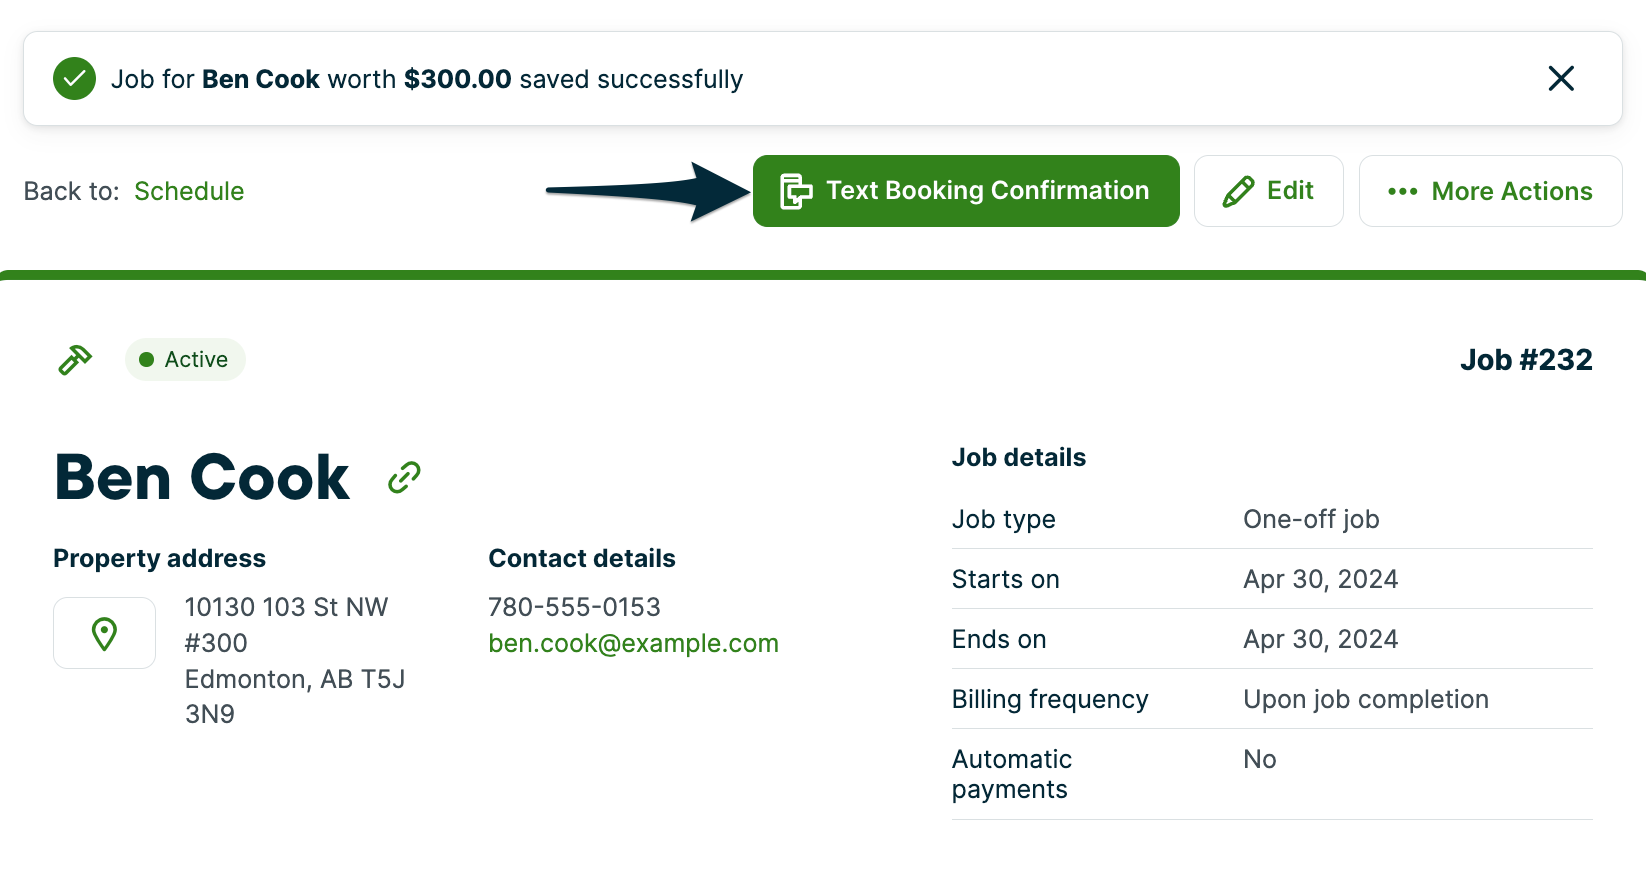Screen dimensions: 1646x890
Task: Click the green checkmark in success banner
Action: (74, 78)
